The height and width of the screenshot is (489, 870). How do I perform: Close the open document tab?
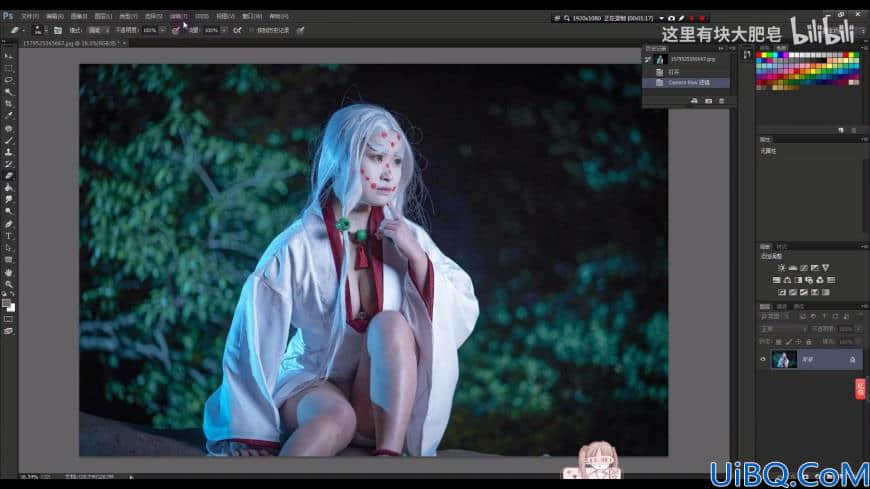[x=124, y=43]
